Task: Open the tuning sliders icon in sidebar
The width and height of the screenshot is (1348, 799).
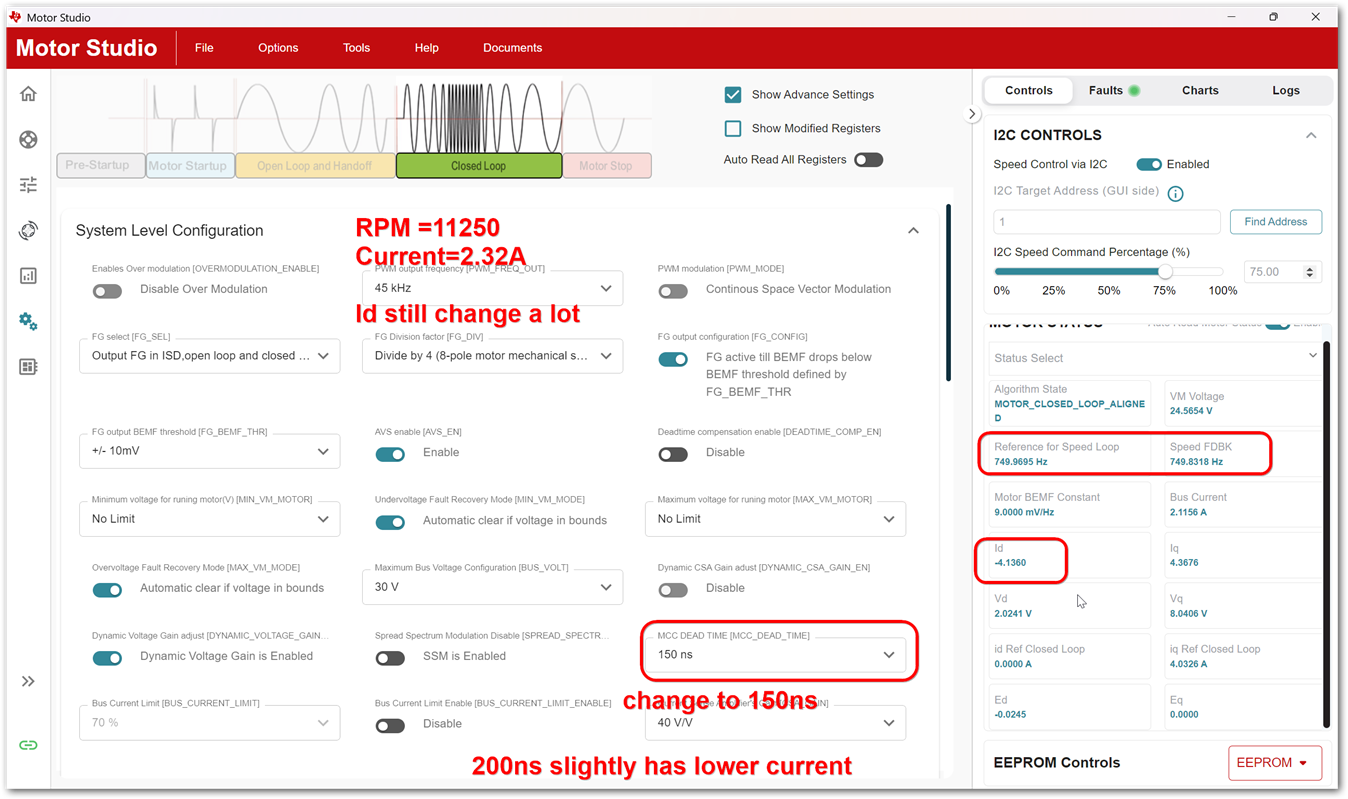Action: coord(28,185)
